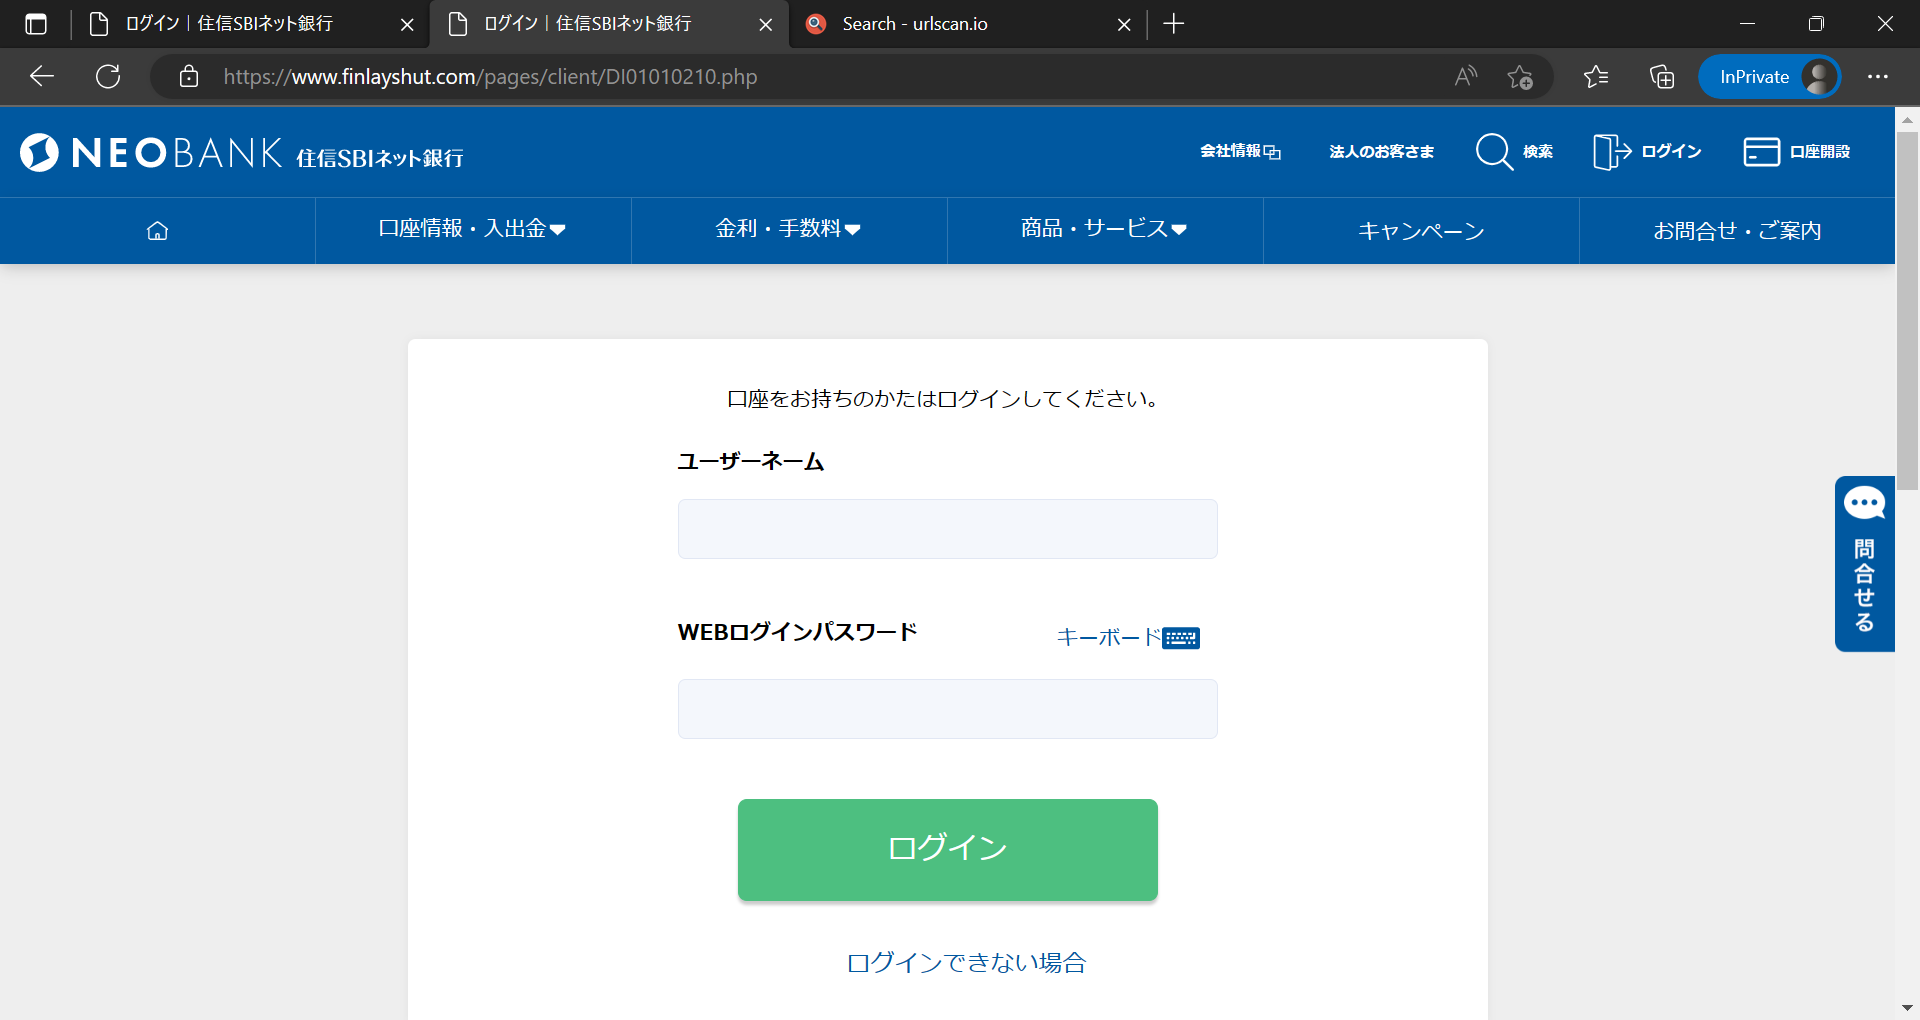Expand the 口座情報・入出金 menu

(x=472, y=230)
